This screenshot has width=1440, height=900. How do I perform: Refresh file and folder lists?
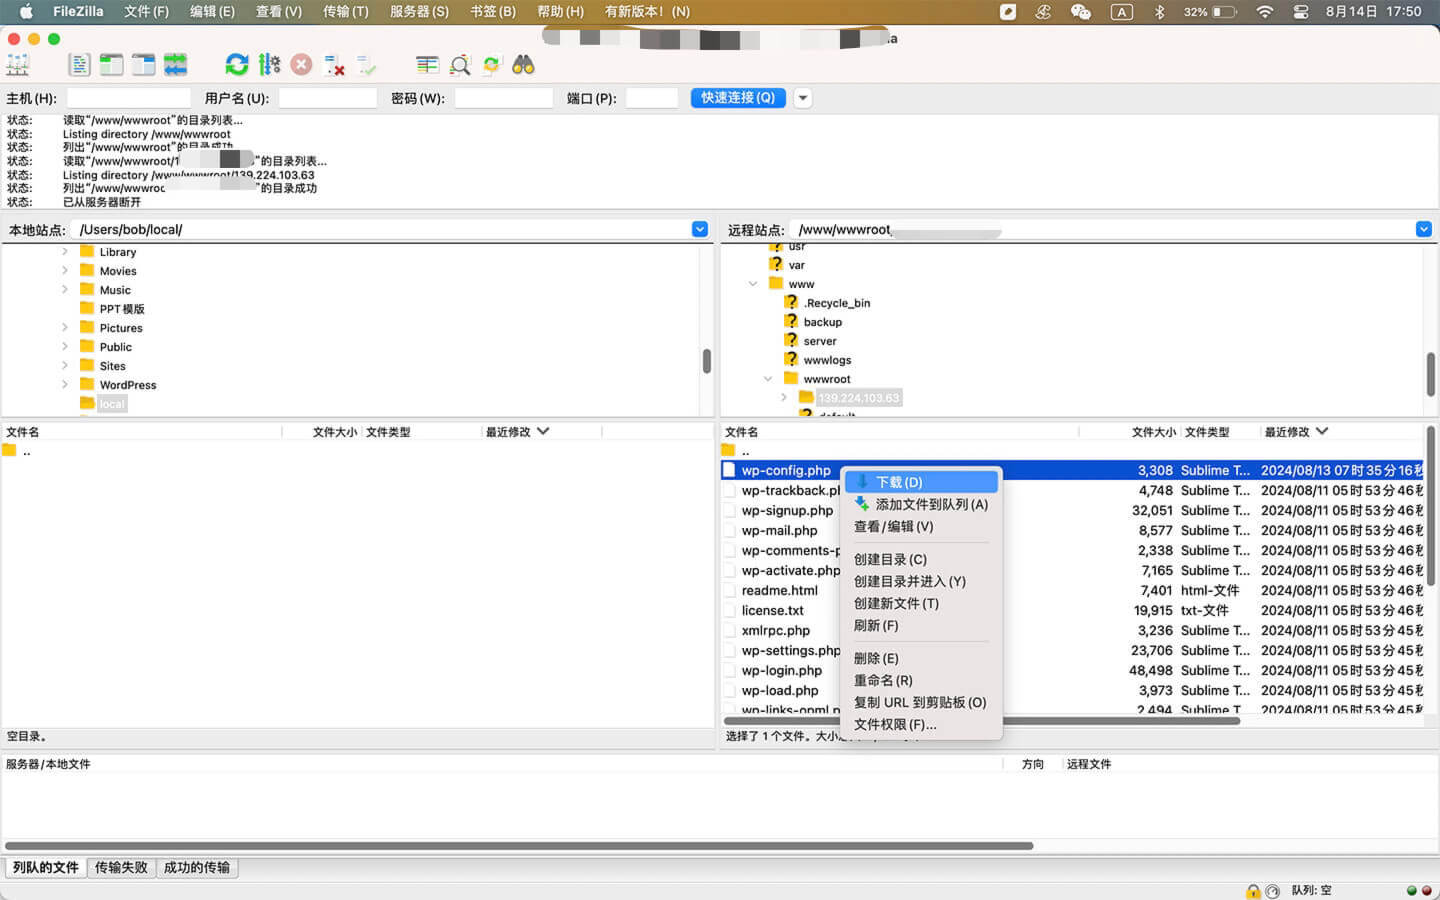coord(237,65)
